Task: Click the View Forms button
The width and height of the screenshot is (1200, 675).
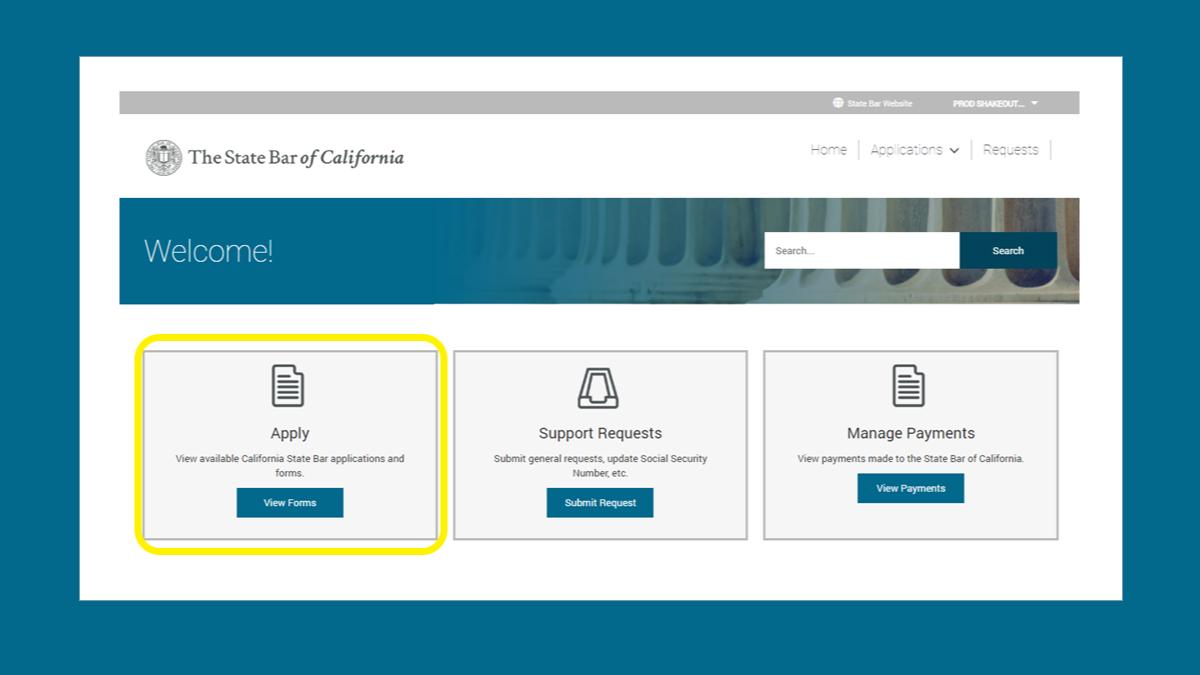Action: coord(290,503)
